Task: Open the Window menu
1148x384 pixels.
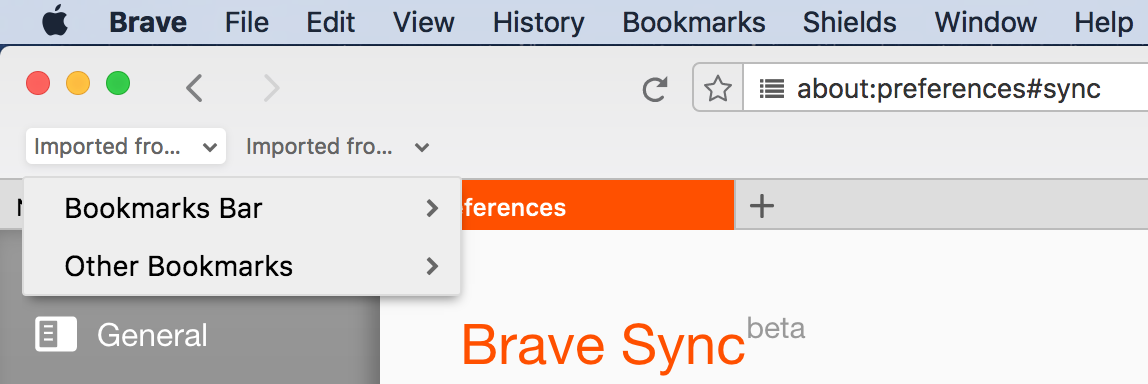Action: click(985, 23)
